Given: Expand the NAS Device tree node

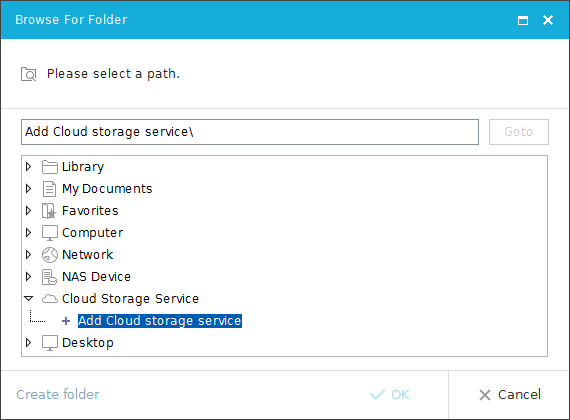Looking at the screenshot, I should pos(28,277).
